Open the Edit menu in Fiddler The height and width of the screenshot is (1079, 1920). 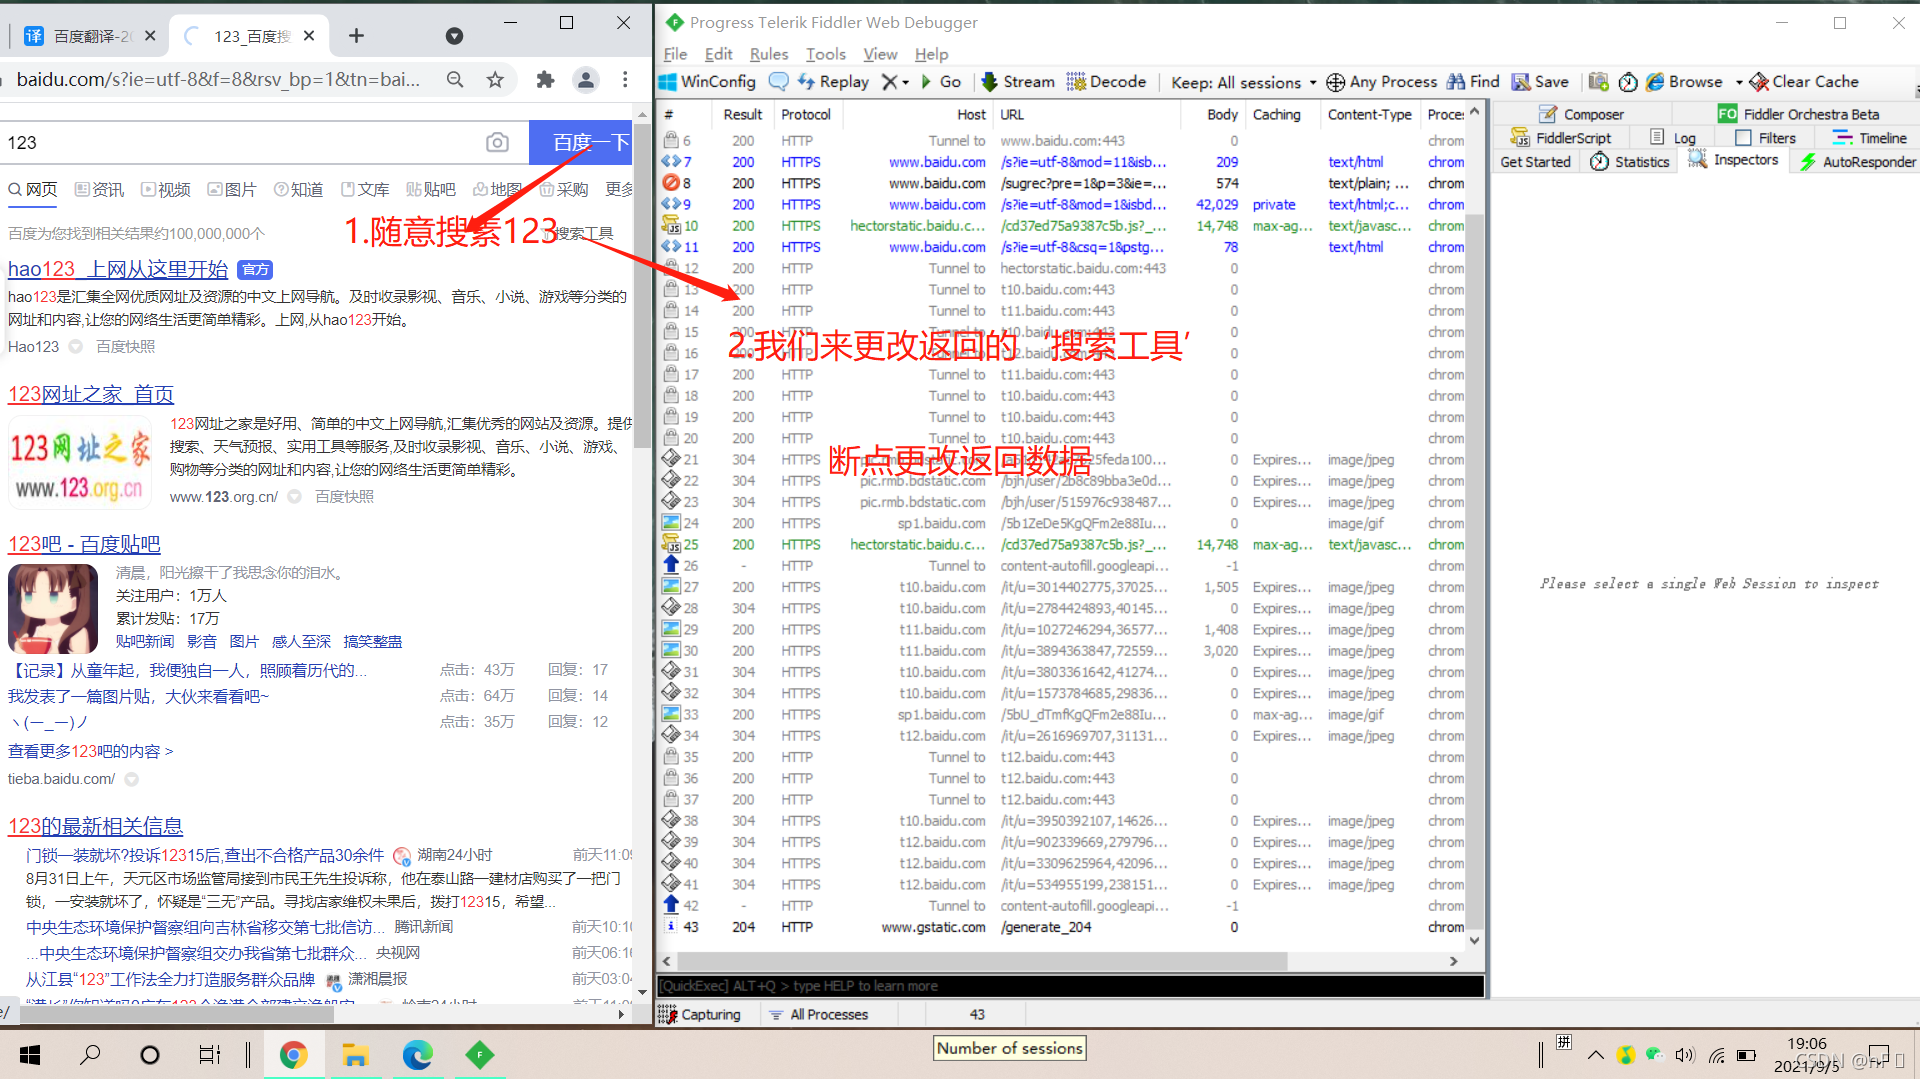coord(718,54)
